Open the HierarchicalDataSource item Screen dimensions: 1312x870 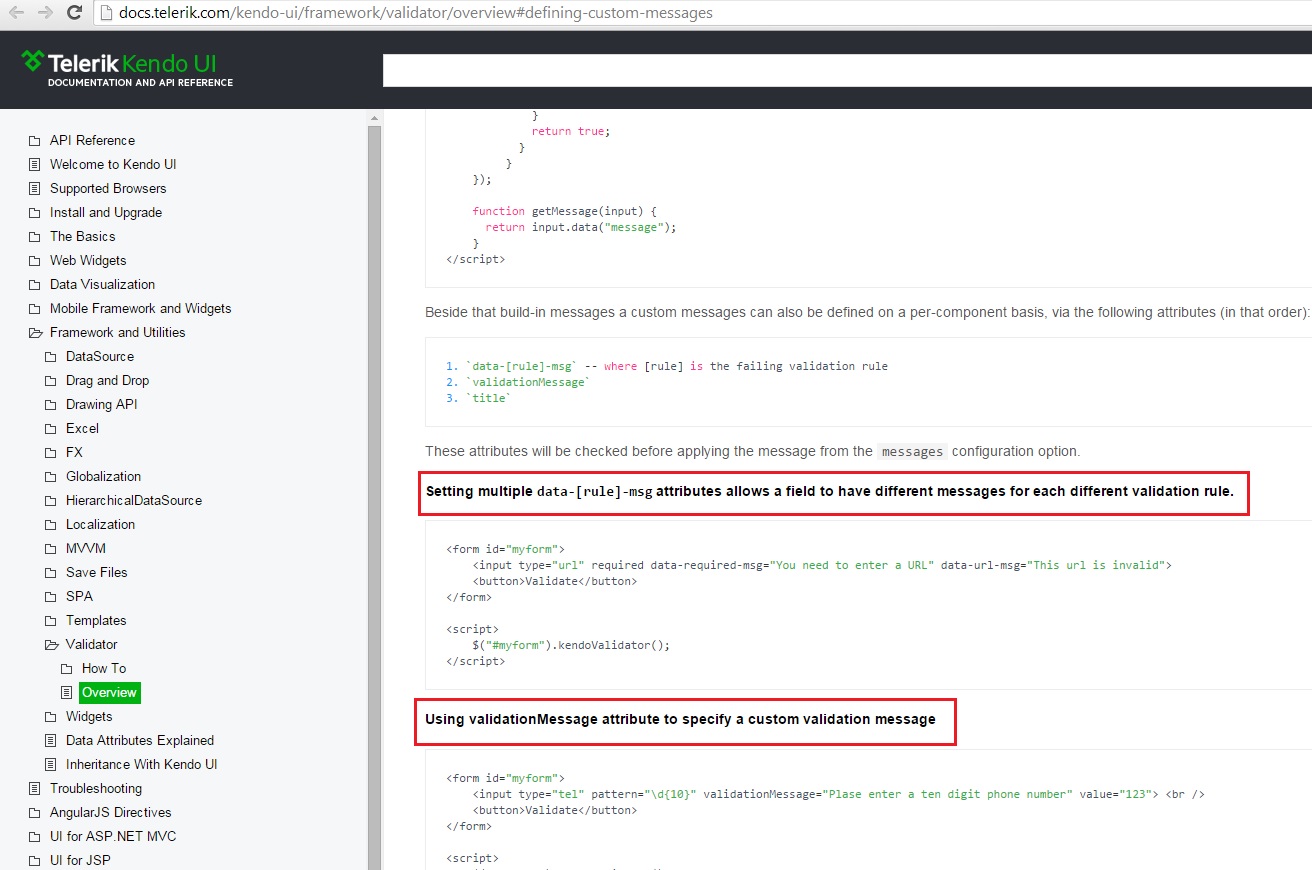(134, 501)
